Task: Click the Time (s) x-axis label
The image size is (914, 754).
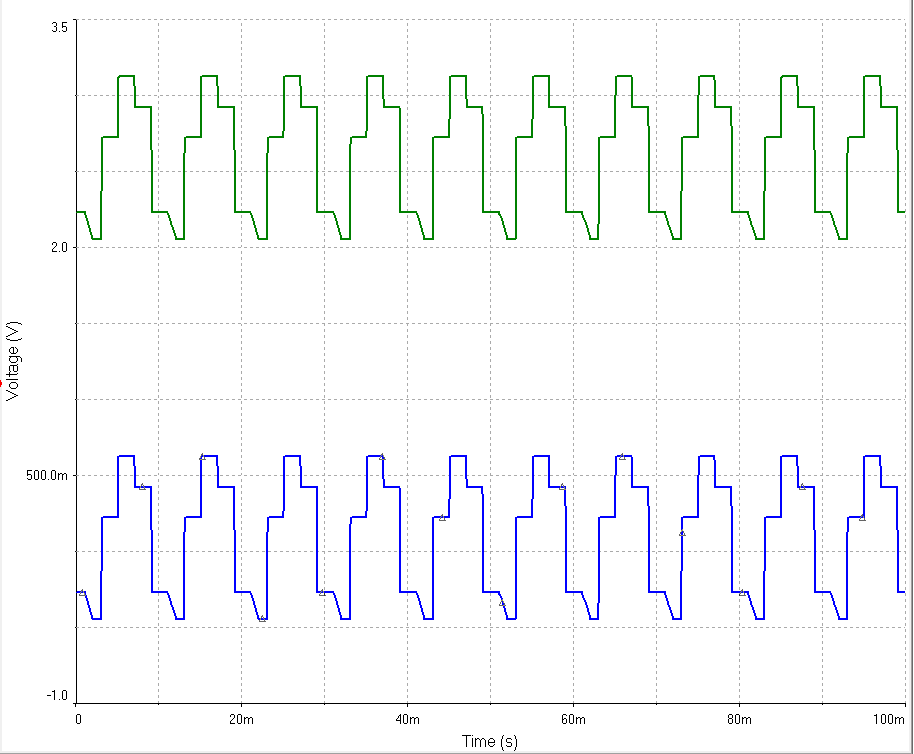Action: (489, 741)
